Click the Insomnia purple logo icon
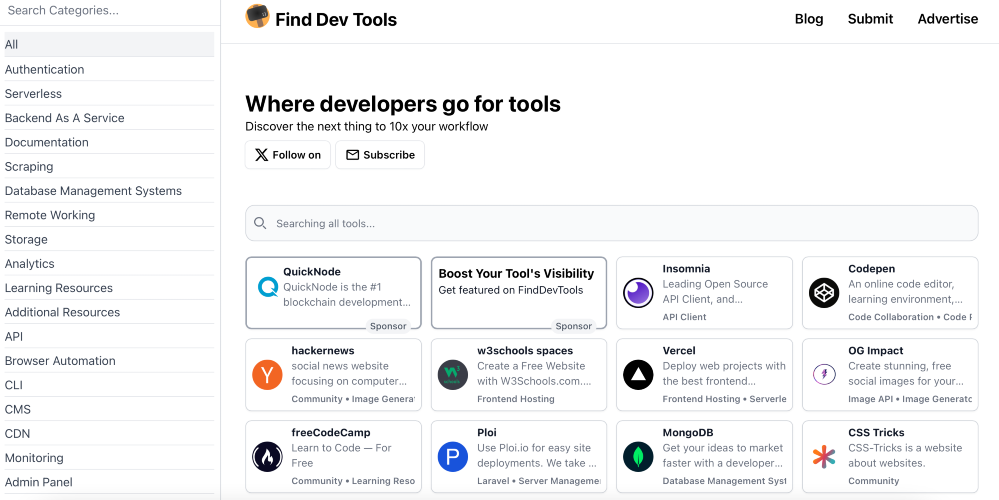 point(638,293)
